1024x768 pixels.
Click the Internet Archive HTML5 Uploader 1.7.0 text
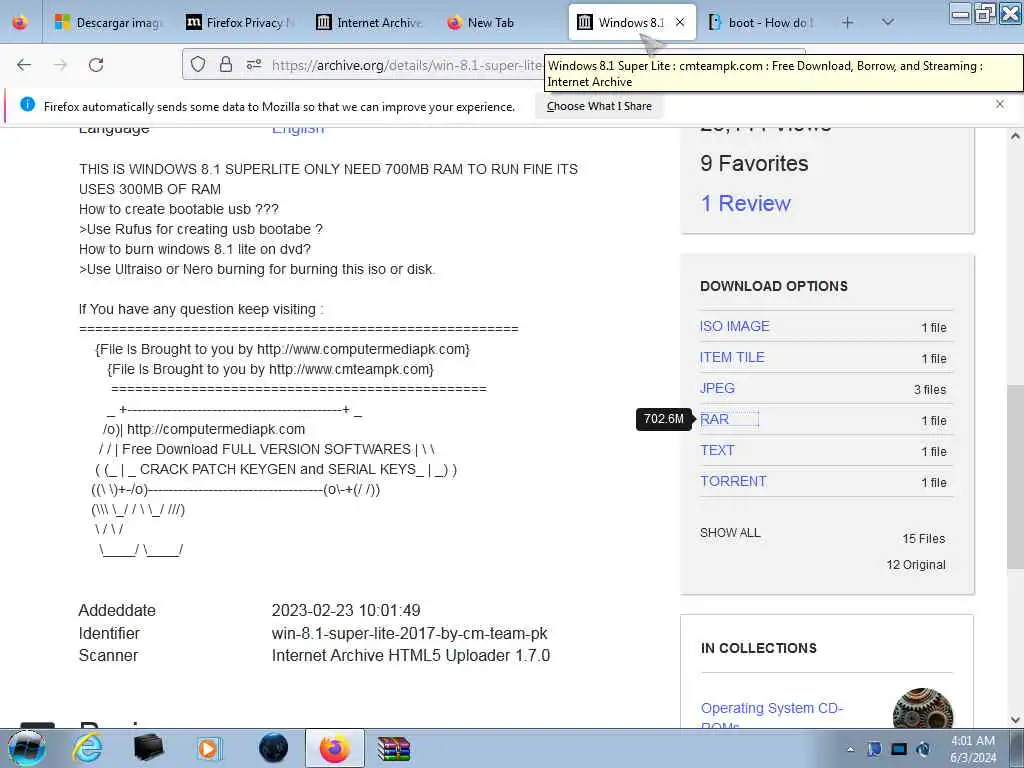(x=411, y=655)
